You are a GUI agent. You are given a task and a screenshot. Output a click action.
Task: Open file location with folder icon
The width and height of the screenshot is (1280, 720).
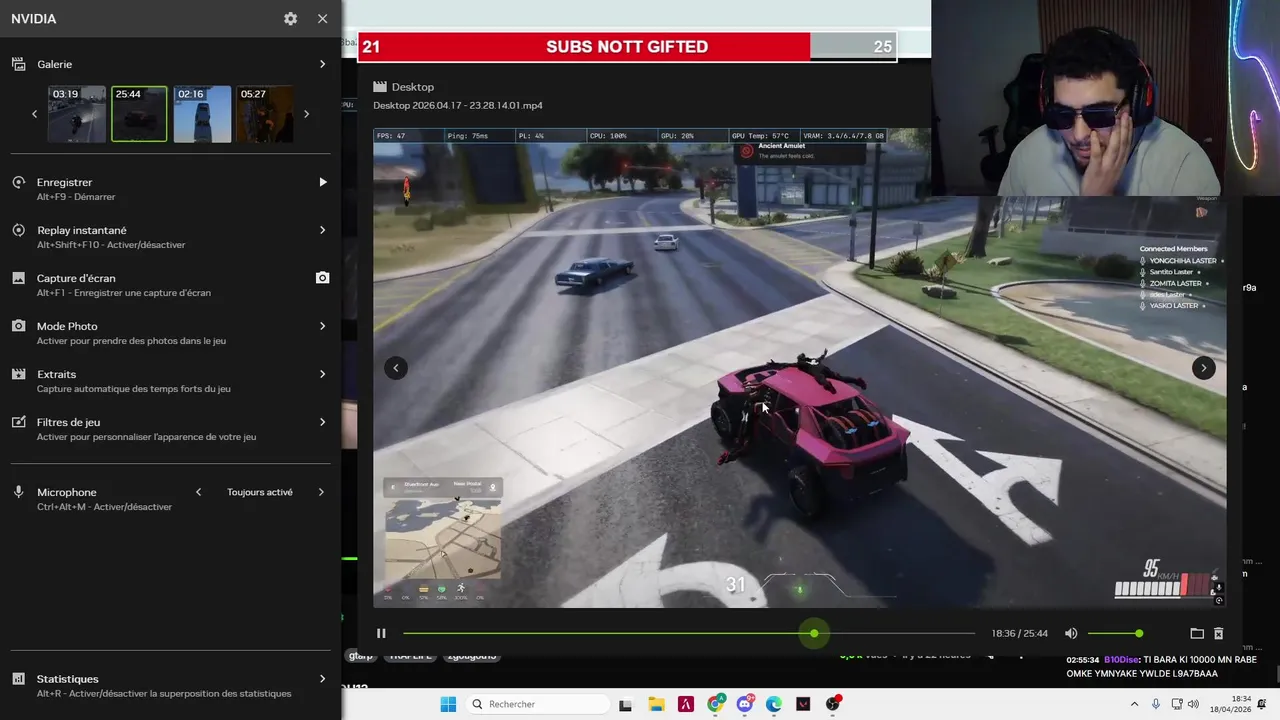coord(1197,633)
